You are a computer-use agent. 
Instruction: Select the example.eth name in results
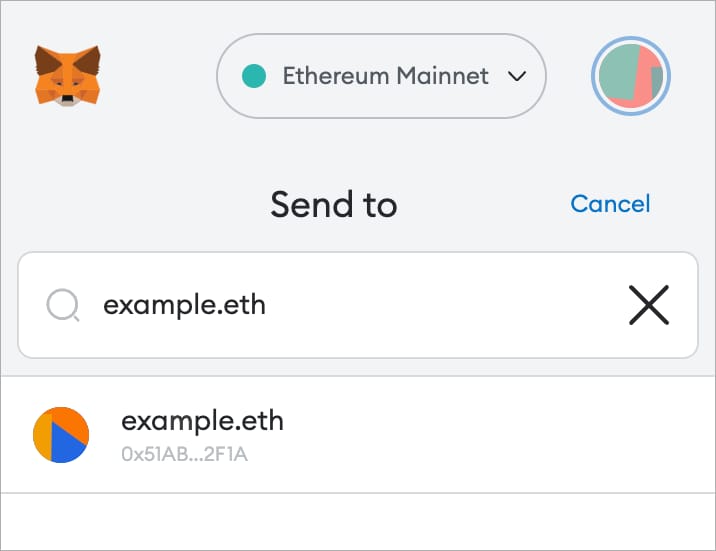click(202, 421)
